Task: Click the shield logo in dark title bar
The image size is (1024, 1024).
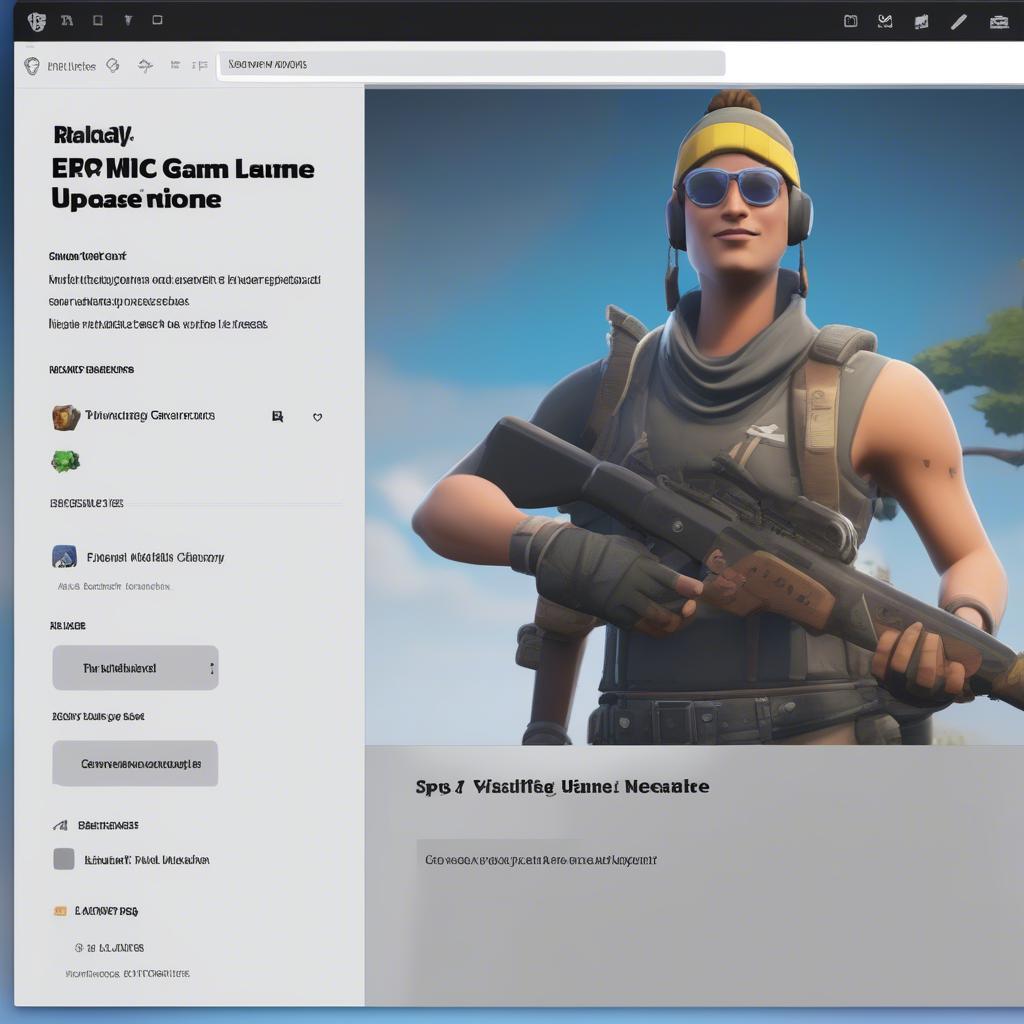Action: click(37, 22)
